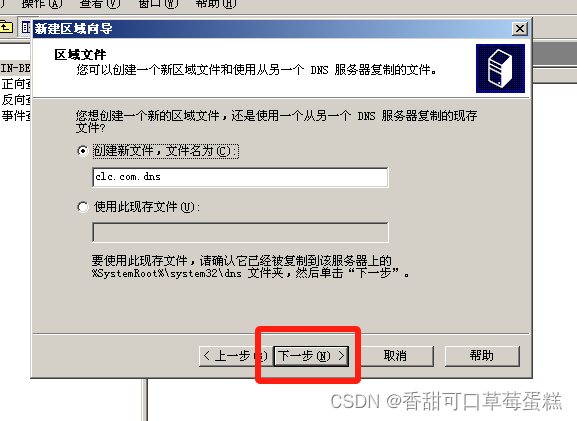This screenshot has height=421, width=577.
Task: Select 创建新文件 radio button
Action: pyautogui.click(x=83, y=151)
